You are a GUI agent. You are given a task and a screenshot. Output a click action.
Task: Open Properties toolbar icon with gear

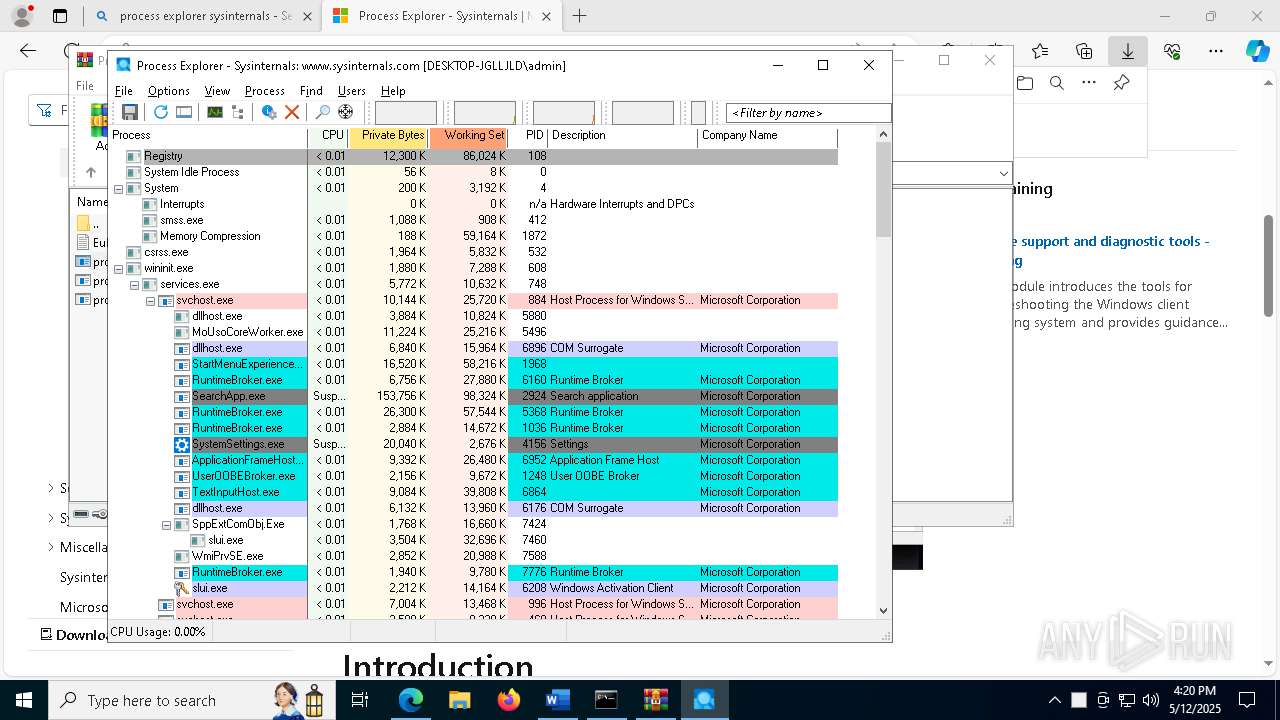(269, 112)
